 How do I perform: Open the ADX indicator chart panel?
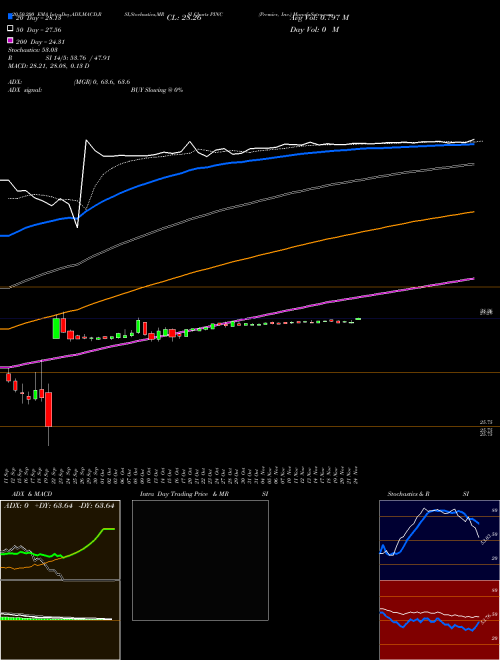pyautogui.click(x=60, y=540)
